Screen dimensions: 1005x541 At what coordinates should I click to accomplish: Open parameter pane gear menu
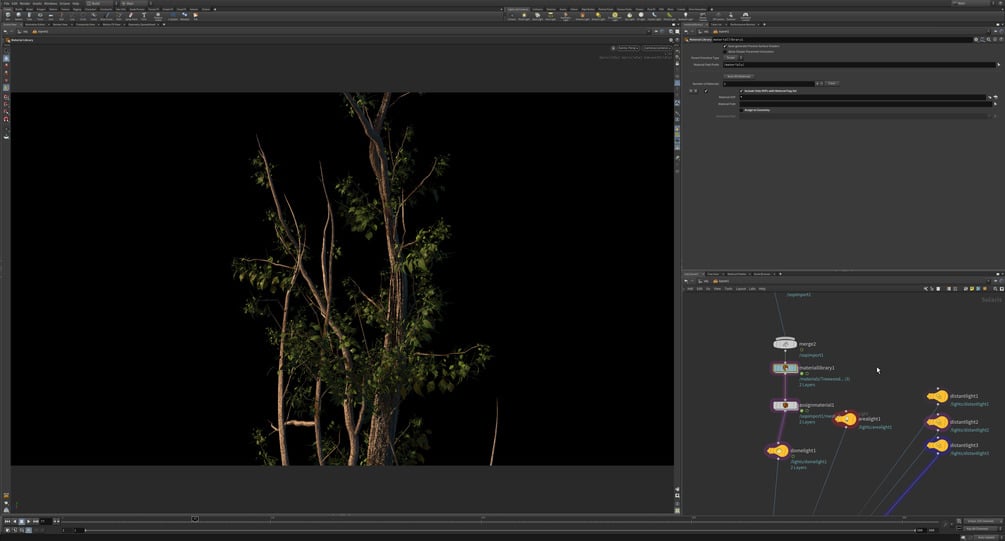point(976,39)
